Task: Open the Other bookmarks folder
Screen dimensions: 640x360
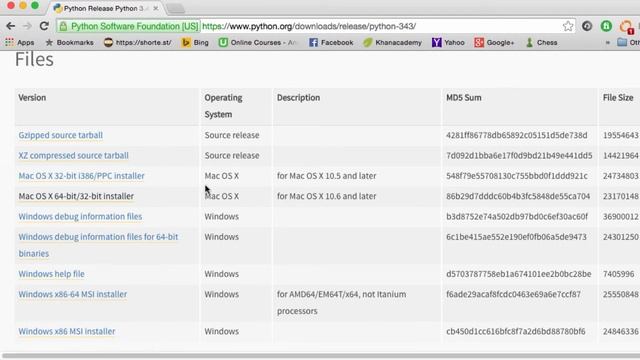Action: pos(629,42)
